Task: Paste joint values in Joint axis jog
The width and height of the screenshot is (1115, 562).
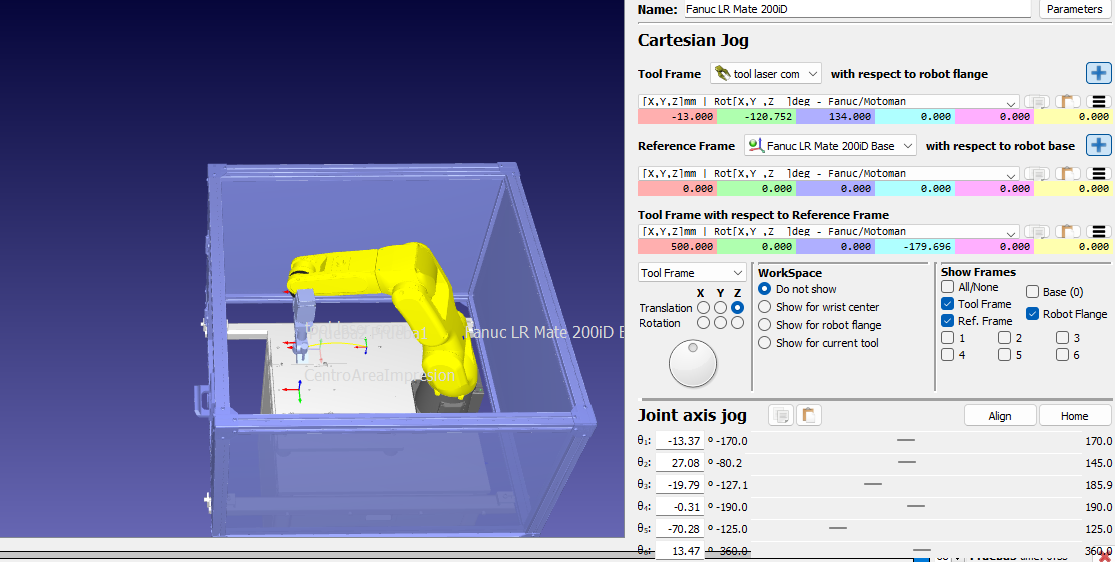Action: (x=809, y=416)
